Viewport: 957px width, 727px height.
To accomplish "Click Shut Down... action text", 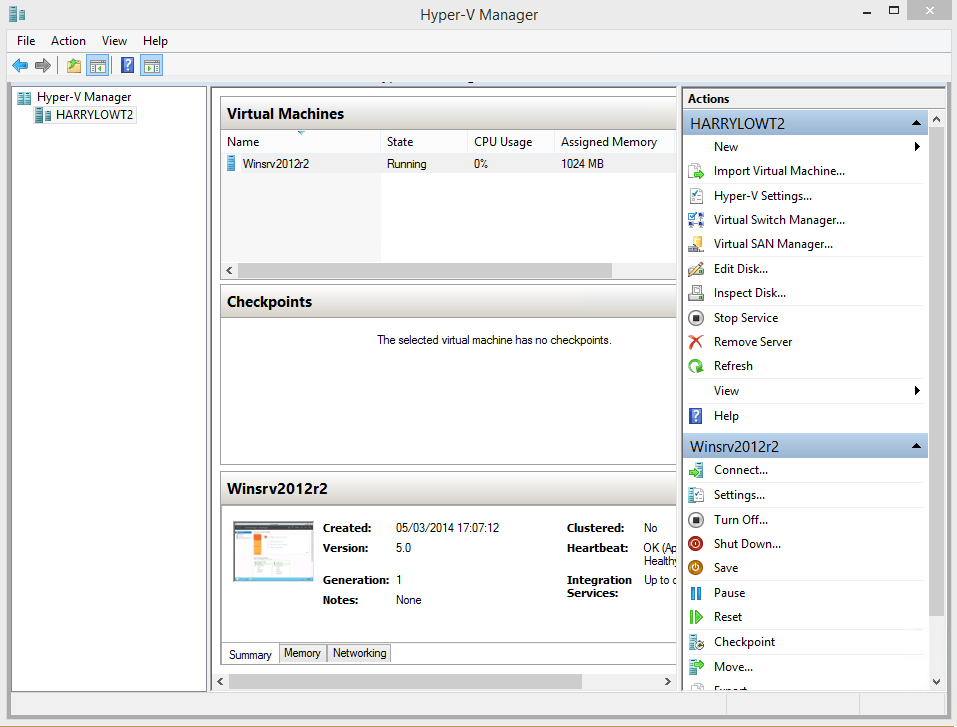I will click(x=747, y=544).
